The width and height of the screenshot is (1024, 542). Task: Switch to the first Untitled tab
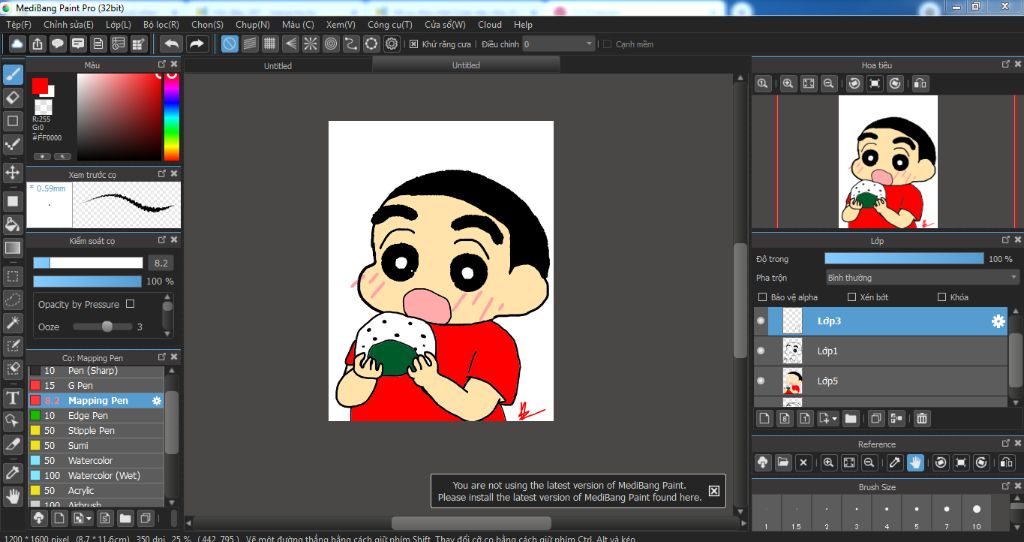coord(278,65)
